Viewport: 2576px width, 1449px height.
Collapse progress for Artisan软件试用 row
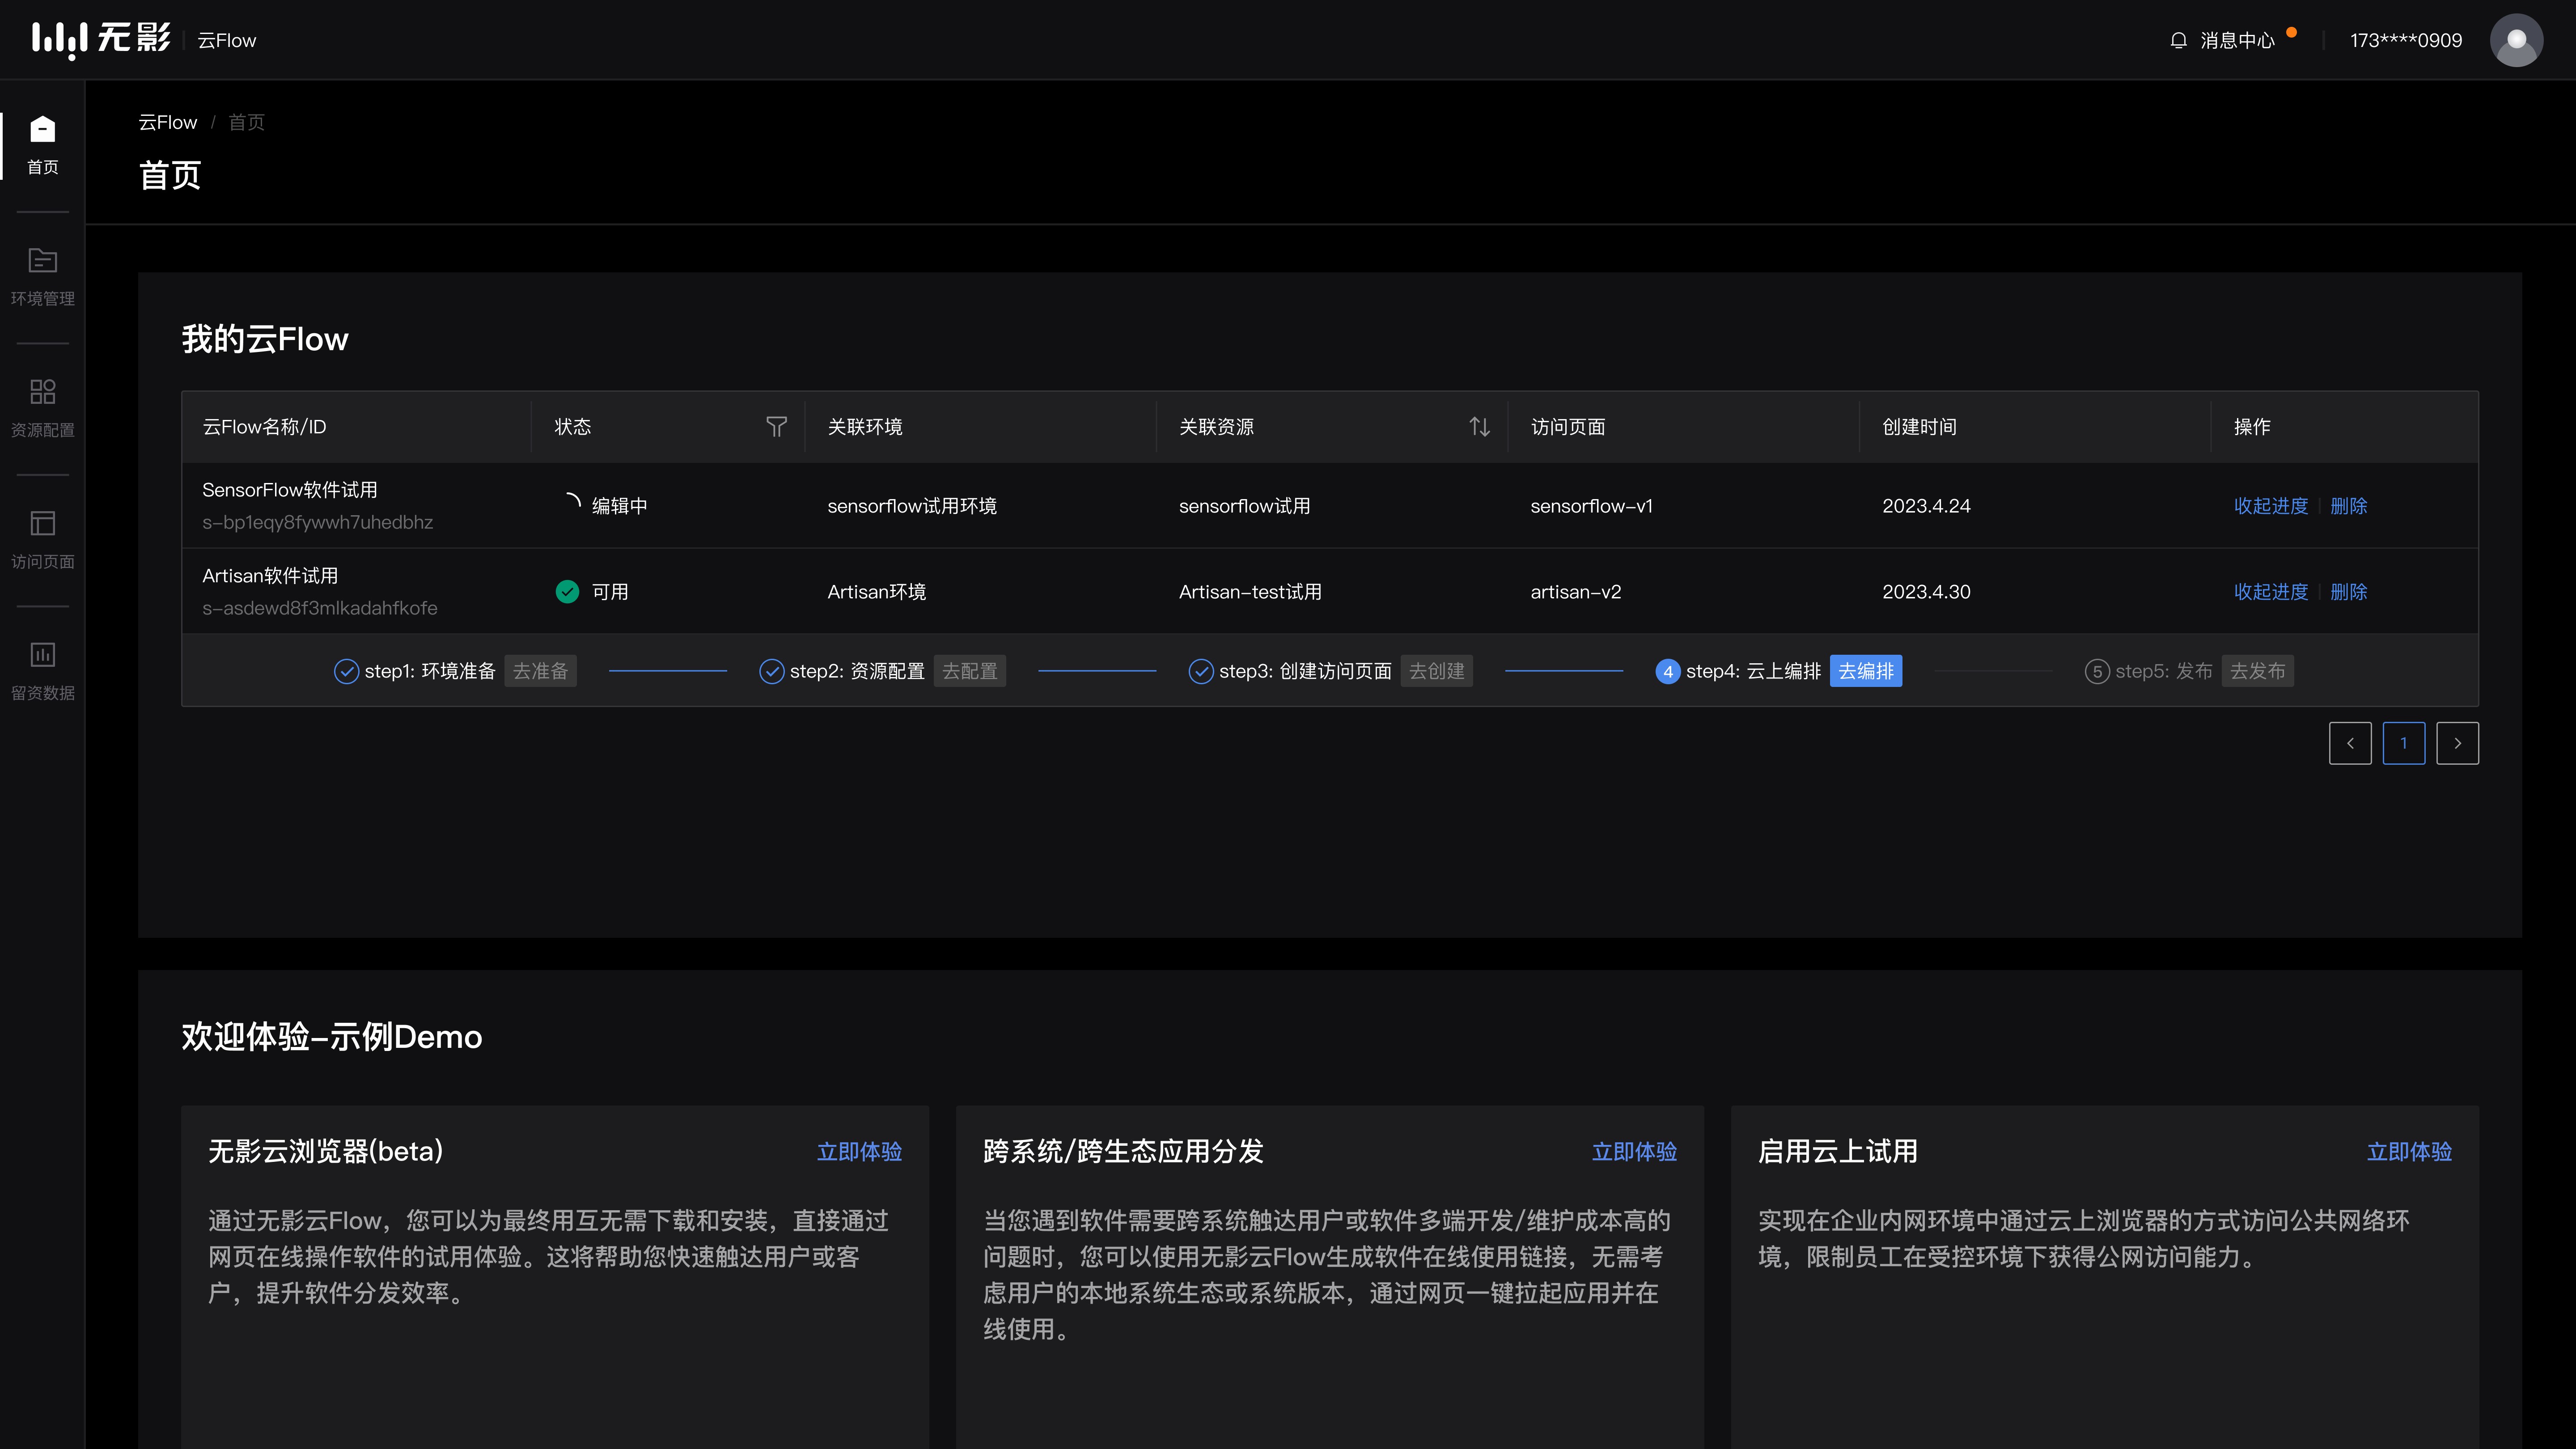[x=2271, y=592]
